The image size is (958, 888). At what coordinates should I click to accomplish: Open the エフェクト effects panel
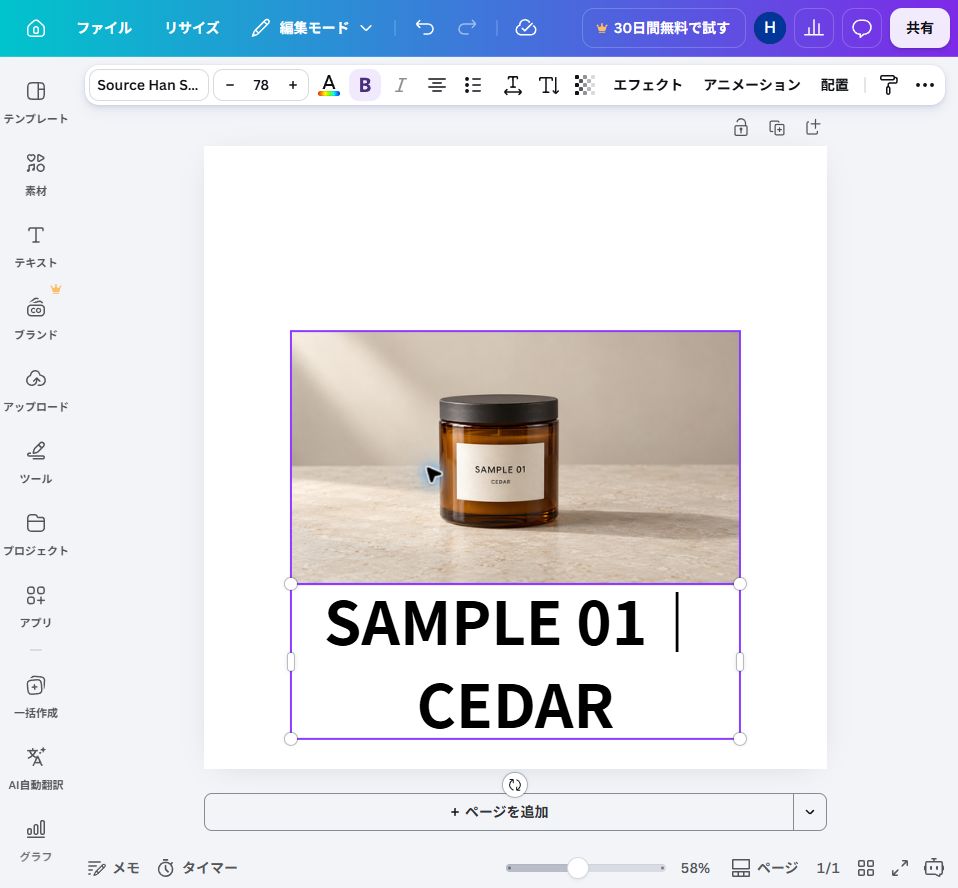click(x=648, y=85)
